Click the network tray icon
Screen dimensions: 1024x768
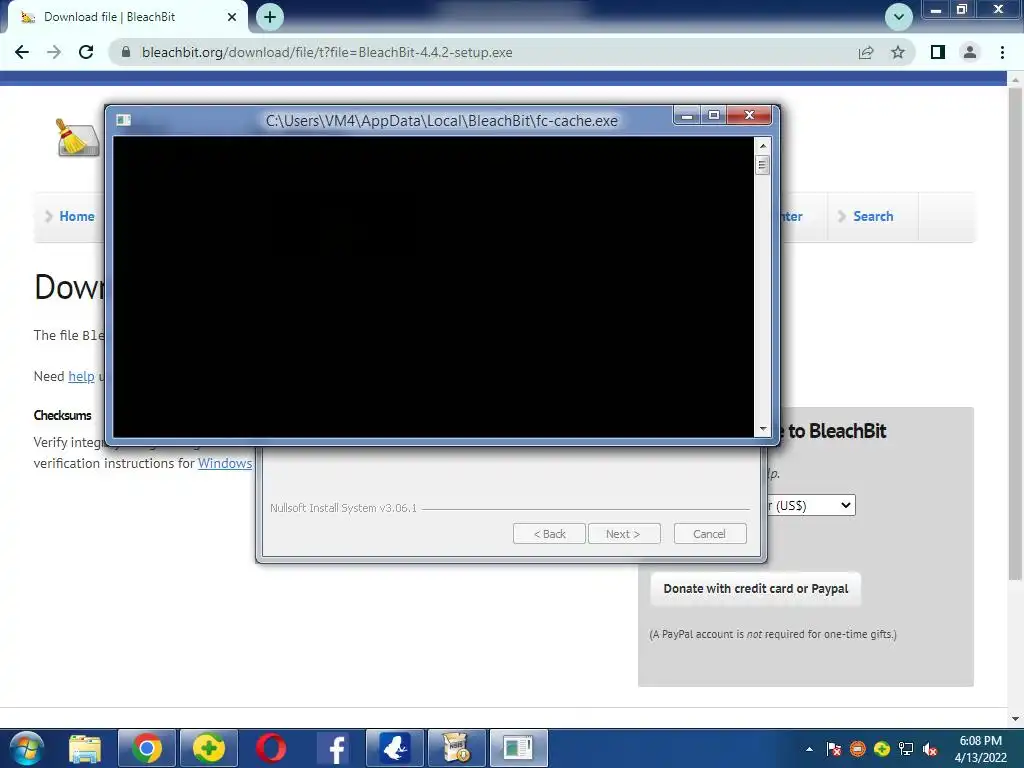pyautogui.click(x=906, y=749)
